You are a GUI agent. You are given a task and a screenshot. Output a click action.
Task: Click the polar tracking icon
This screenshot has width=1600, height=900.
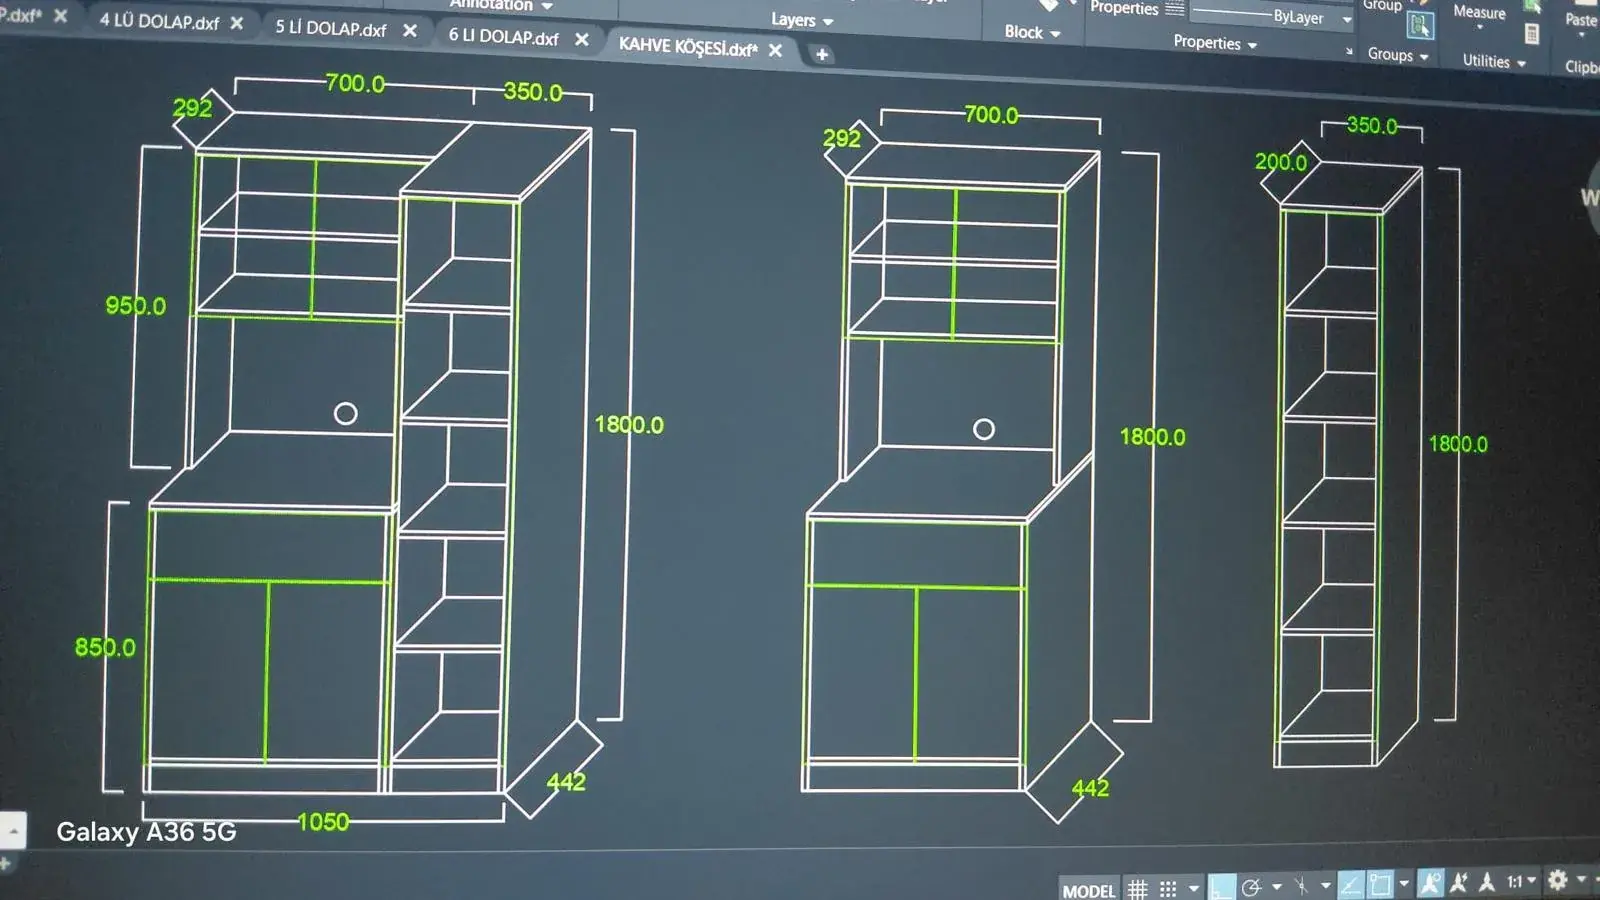1251,887
